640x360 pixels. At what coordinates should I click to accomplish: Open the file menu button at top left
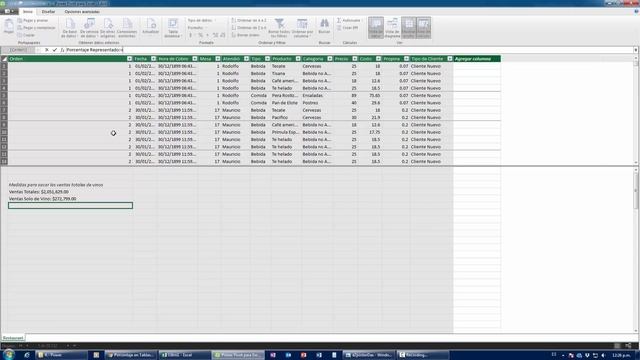9,11
